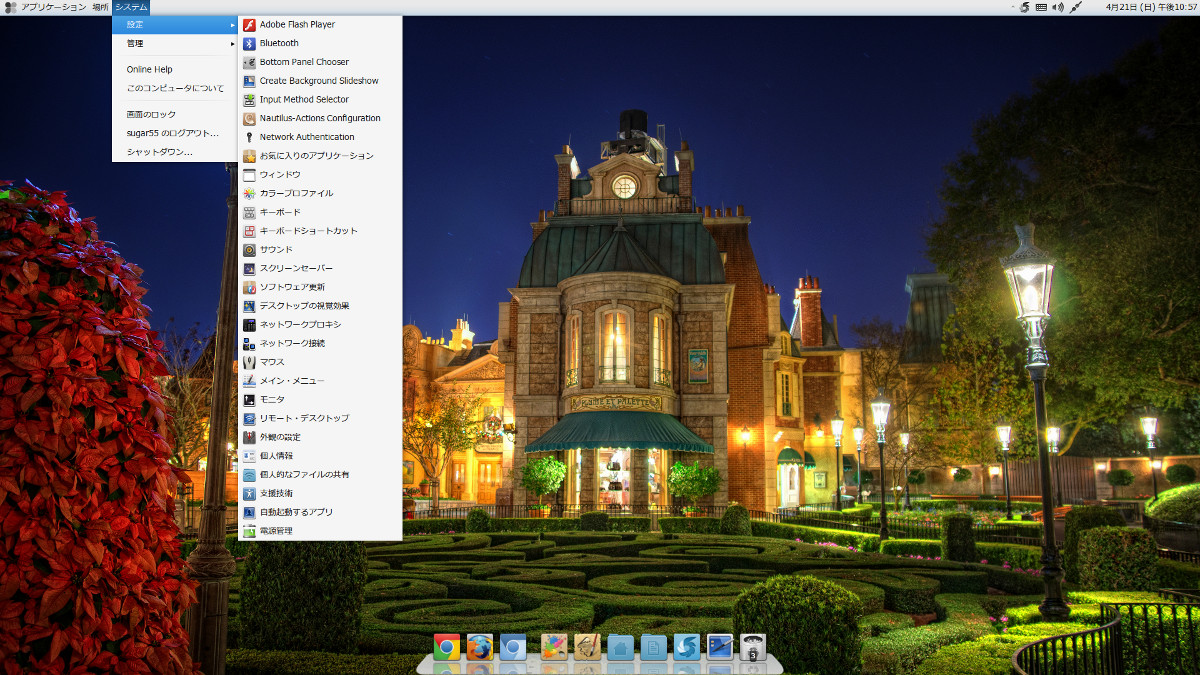Image resolution: width=1200 pixels, height=675 pixels.
Task: Open Adobe Flash Player settings
Action: pyautogui.click(x=320, y=24)
